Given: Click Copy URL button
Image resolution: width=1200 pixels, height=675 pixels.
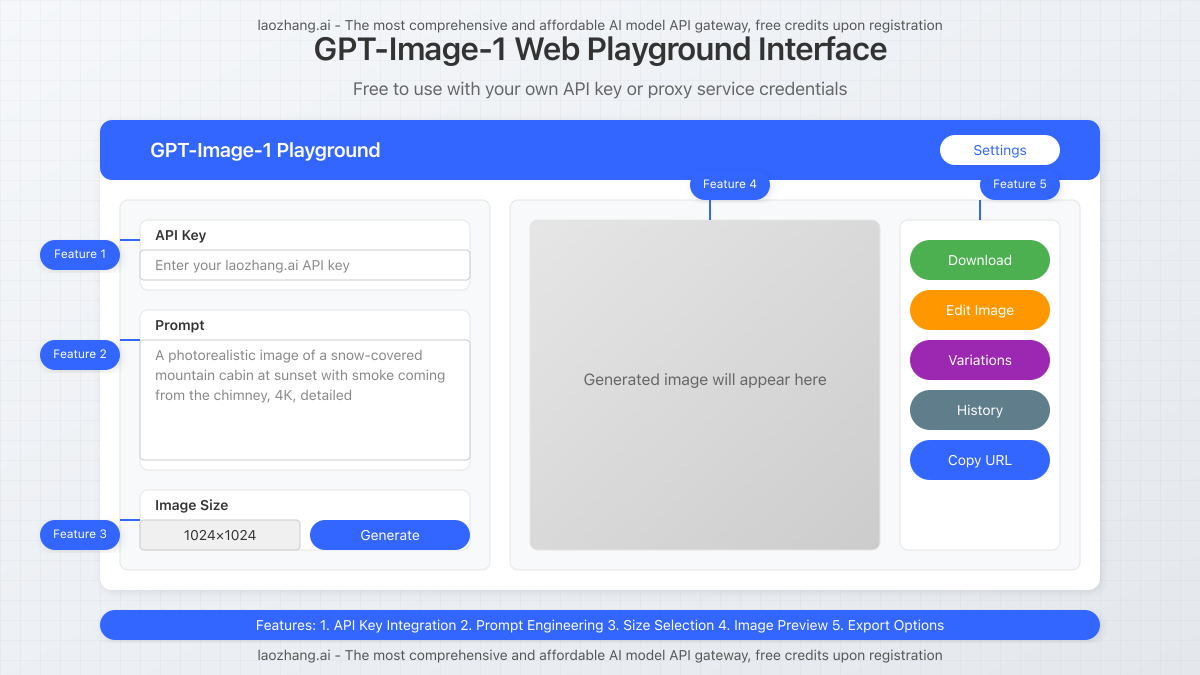Looking at the screenshot, I should click(x=980, y=460).
